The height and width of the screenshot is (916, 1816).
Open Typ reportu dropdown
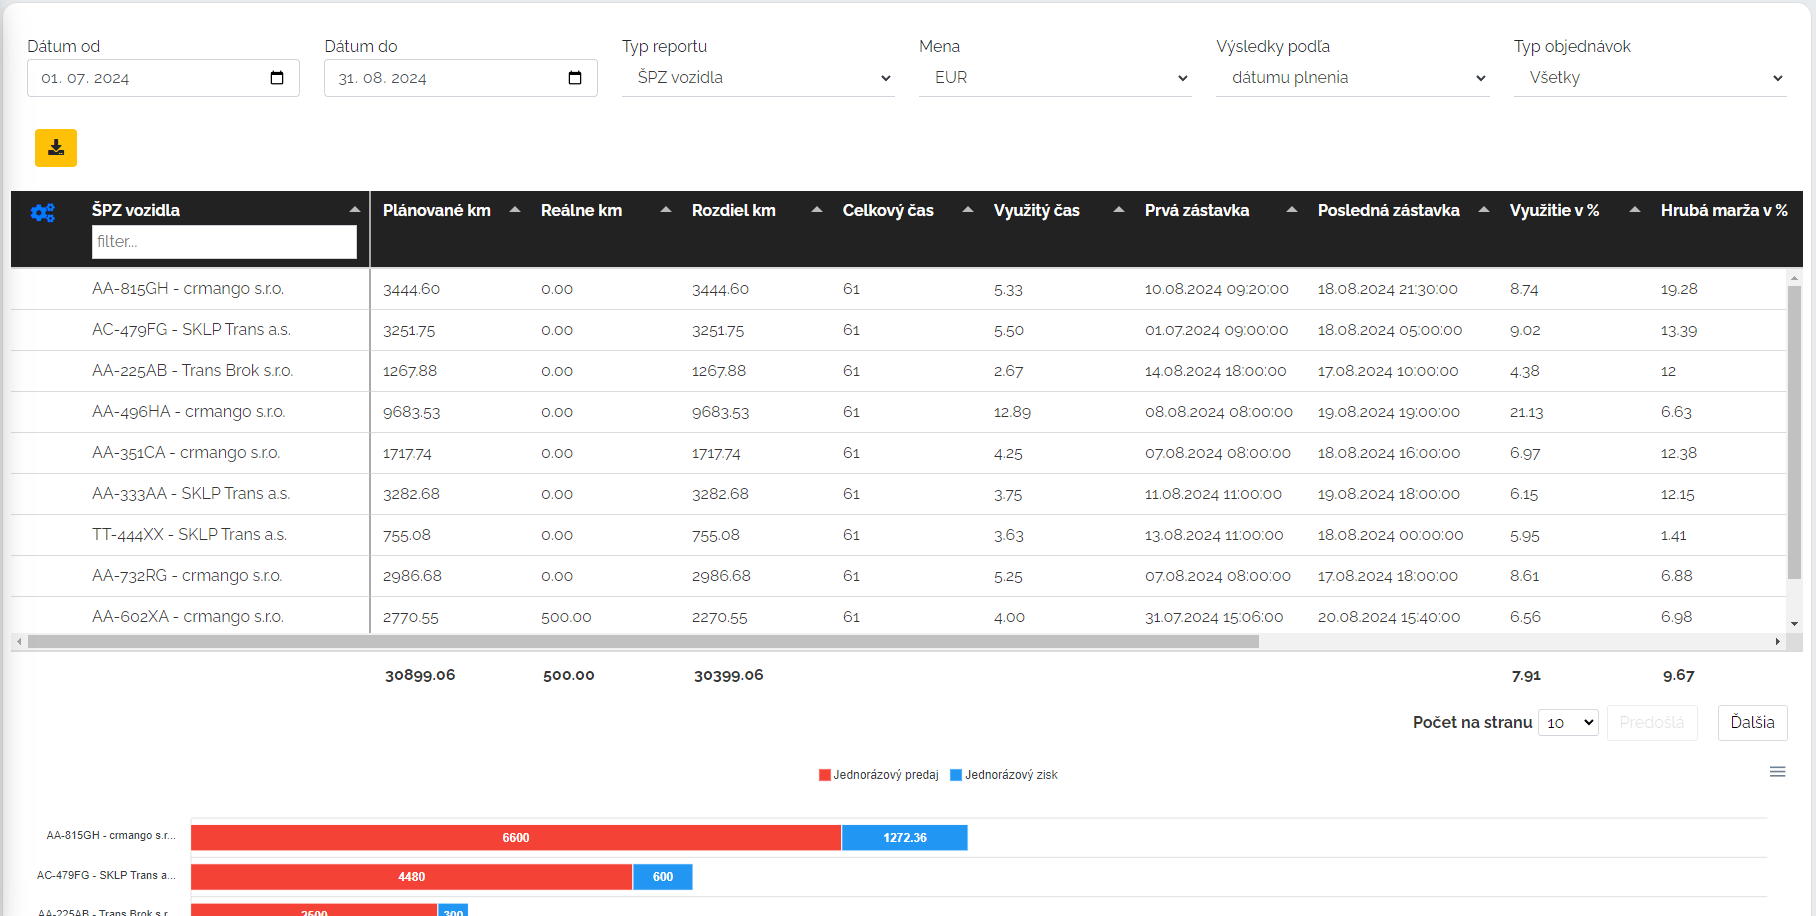tap(758, 78)
